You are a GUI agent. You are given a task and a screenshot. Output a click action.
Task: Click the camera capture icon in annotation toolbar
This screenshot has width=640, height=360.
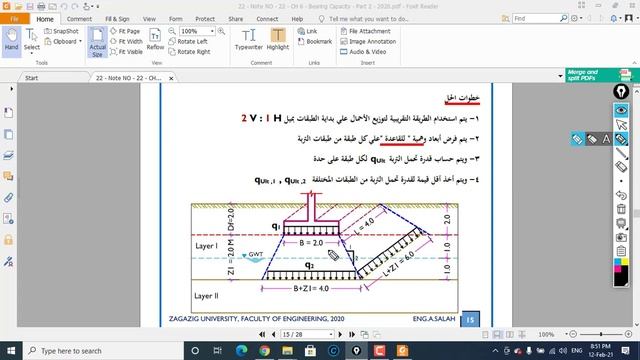(x=621, y=237)
